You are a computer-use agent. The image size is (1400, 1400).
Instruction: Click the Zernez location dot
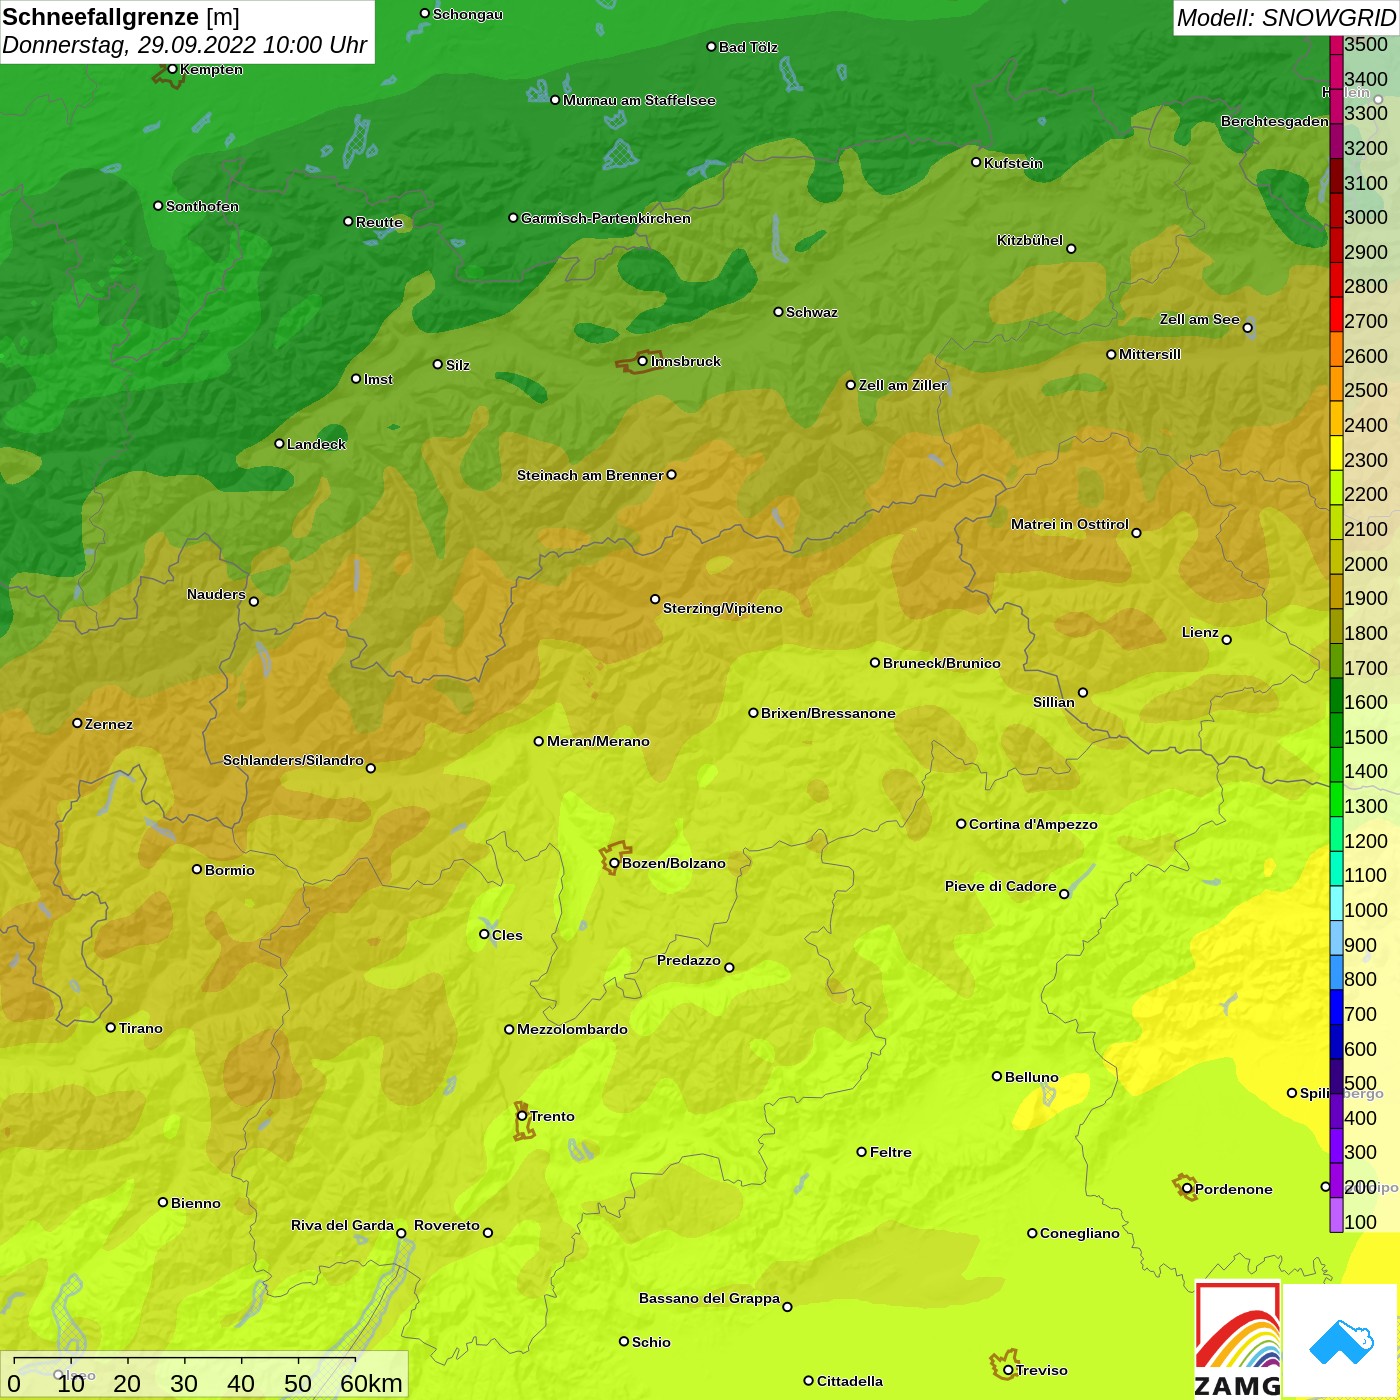coord(77,723)
